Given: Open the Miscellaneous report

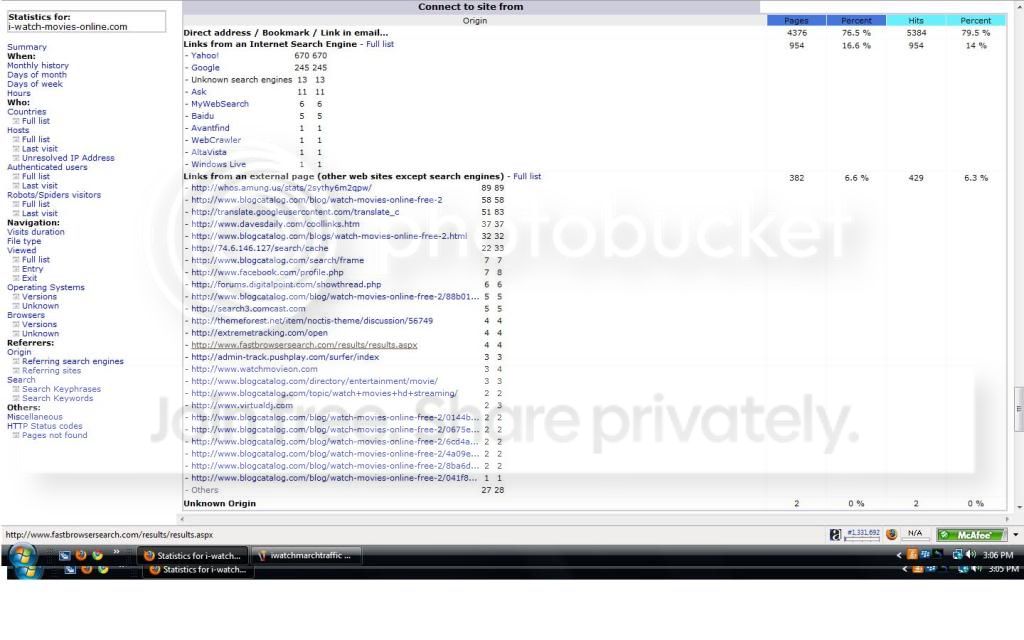Looking at the screenshot, I should (x=35, y=417).
